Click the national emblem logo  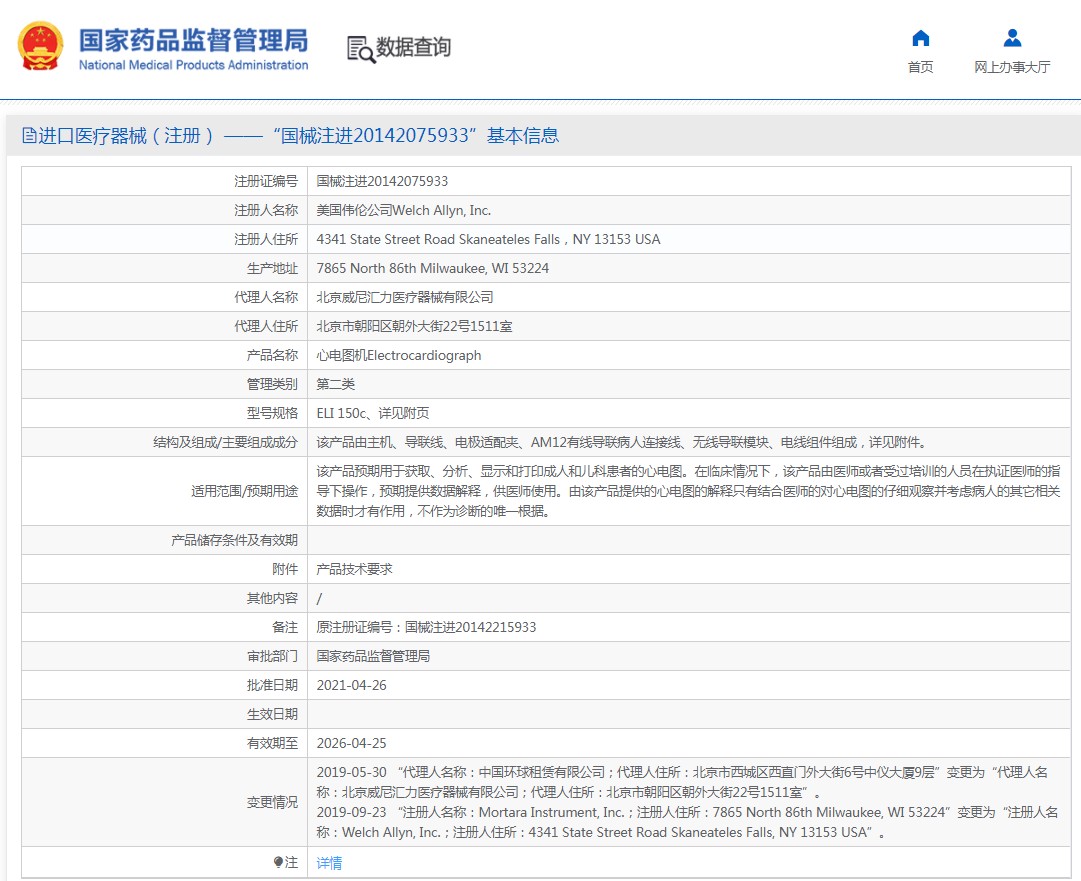pyautogui.click(x=40, y=46)
